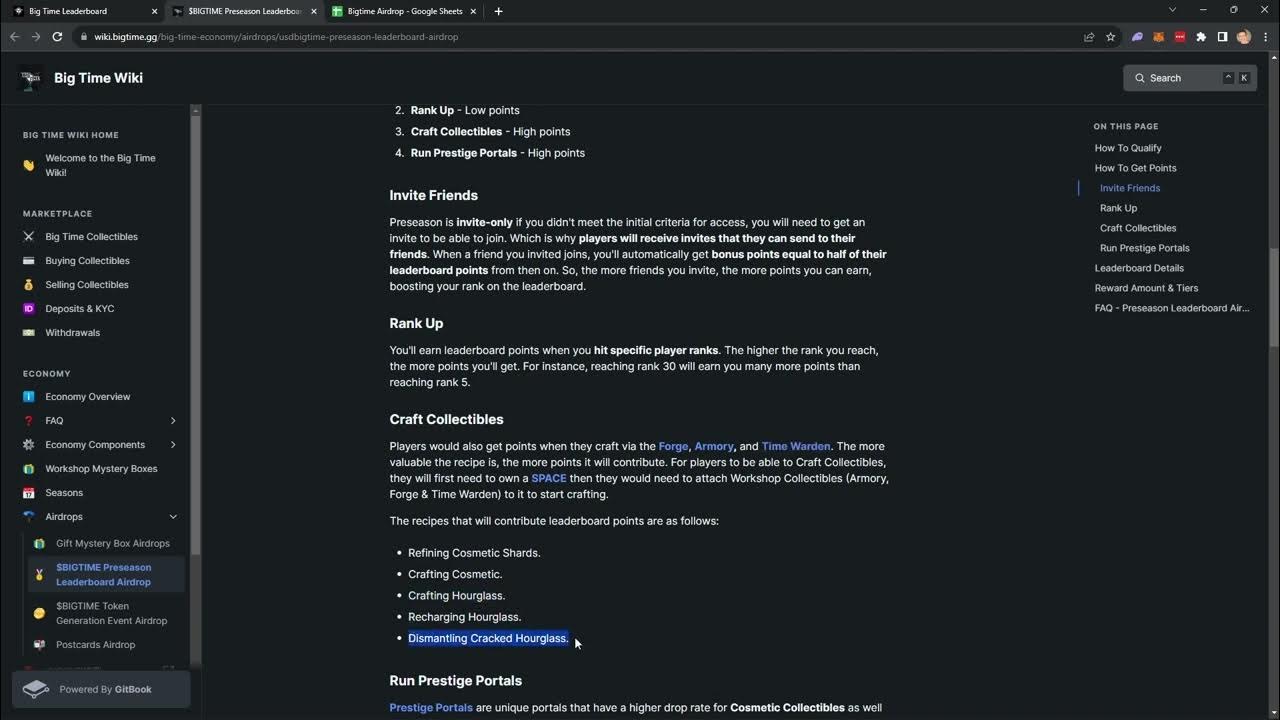Jump to Invite Friends in page outline
Viewport: 1280px width, 720px height.
click(1130, 188)
